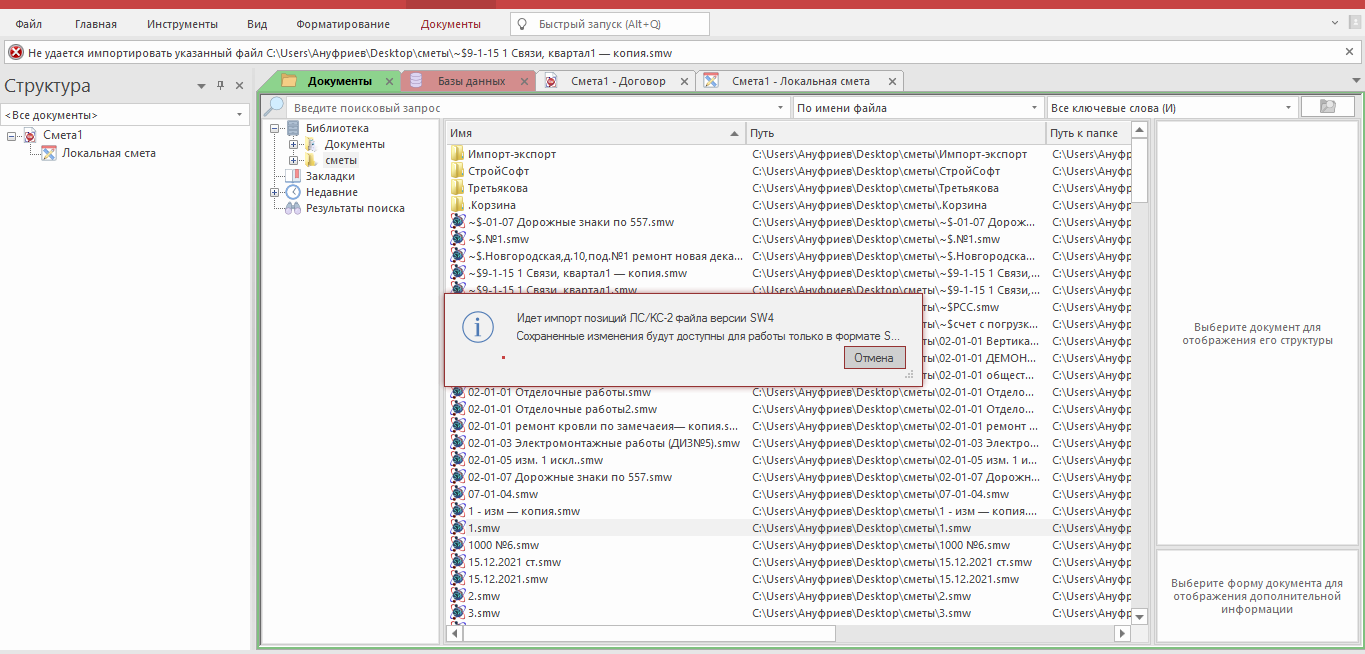This screenshot has height=654, width=1365.
Task: Select the highlighted file 1.smw
Action: click(x=484, y=528)
